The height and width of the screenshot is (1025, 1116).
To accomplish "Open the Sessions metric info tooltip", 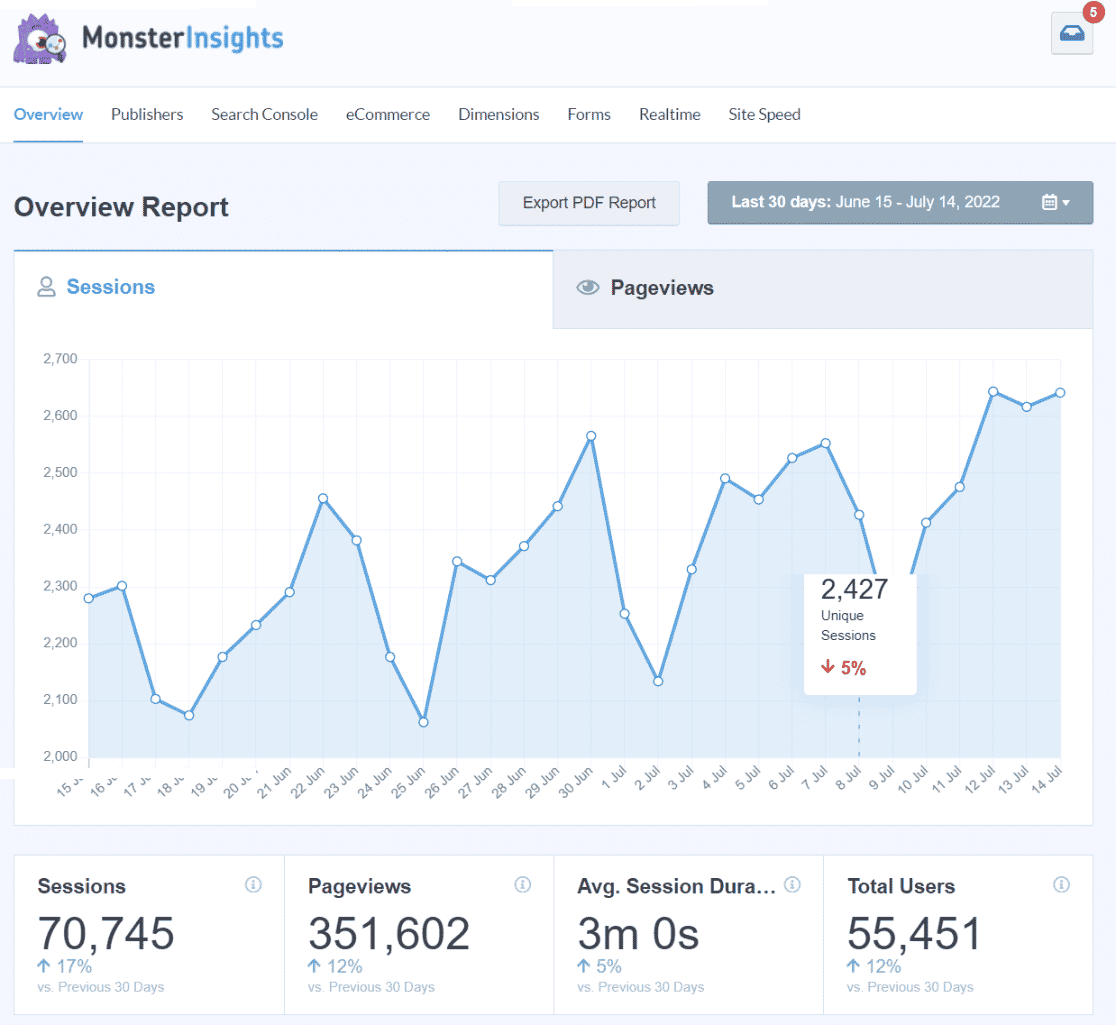I will (x=254, y=885).
